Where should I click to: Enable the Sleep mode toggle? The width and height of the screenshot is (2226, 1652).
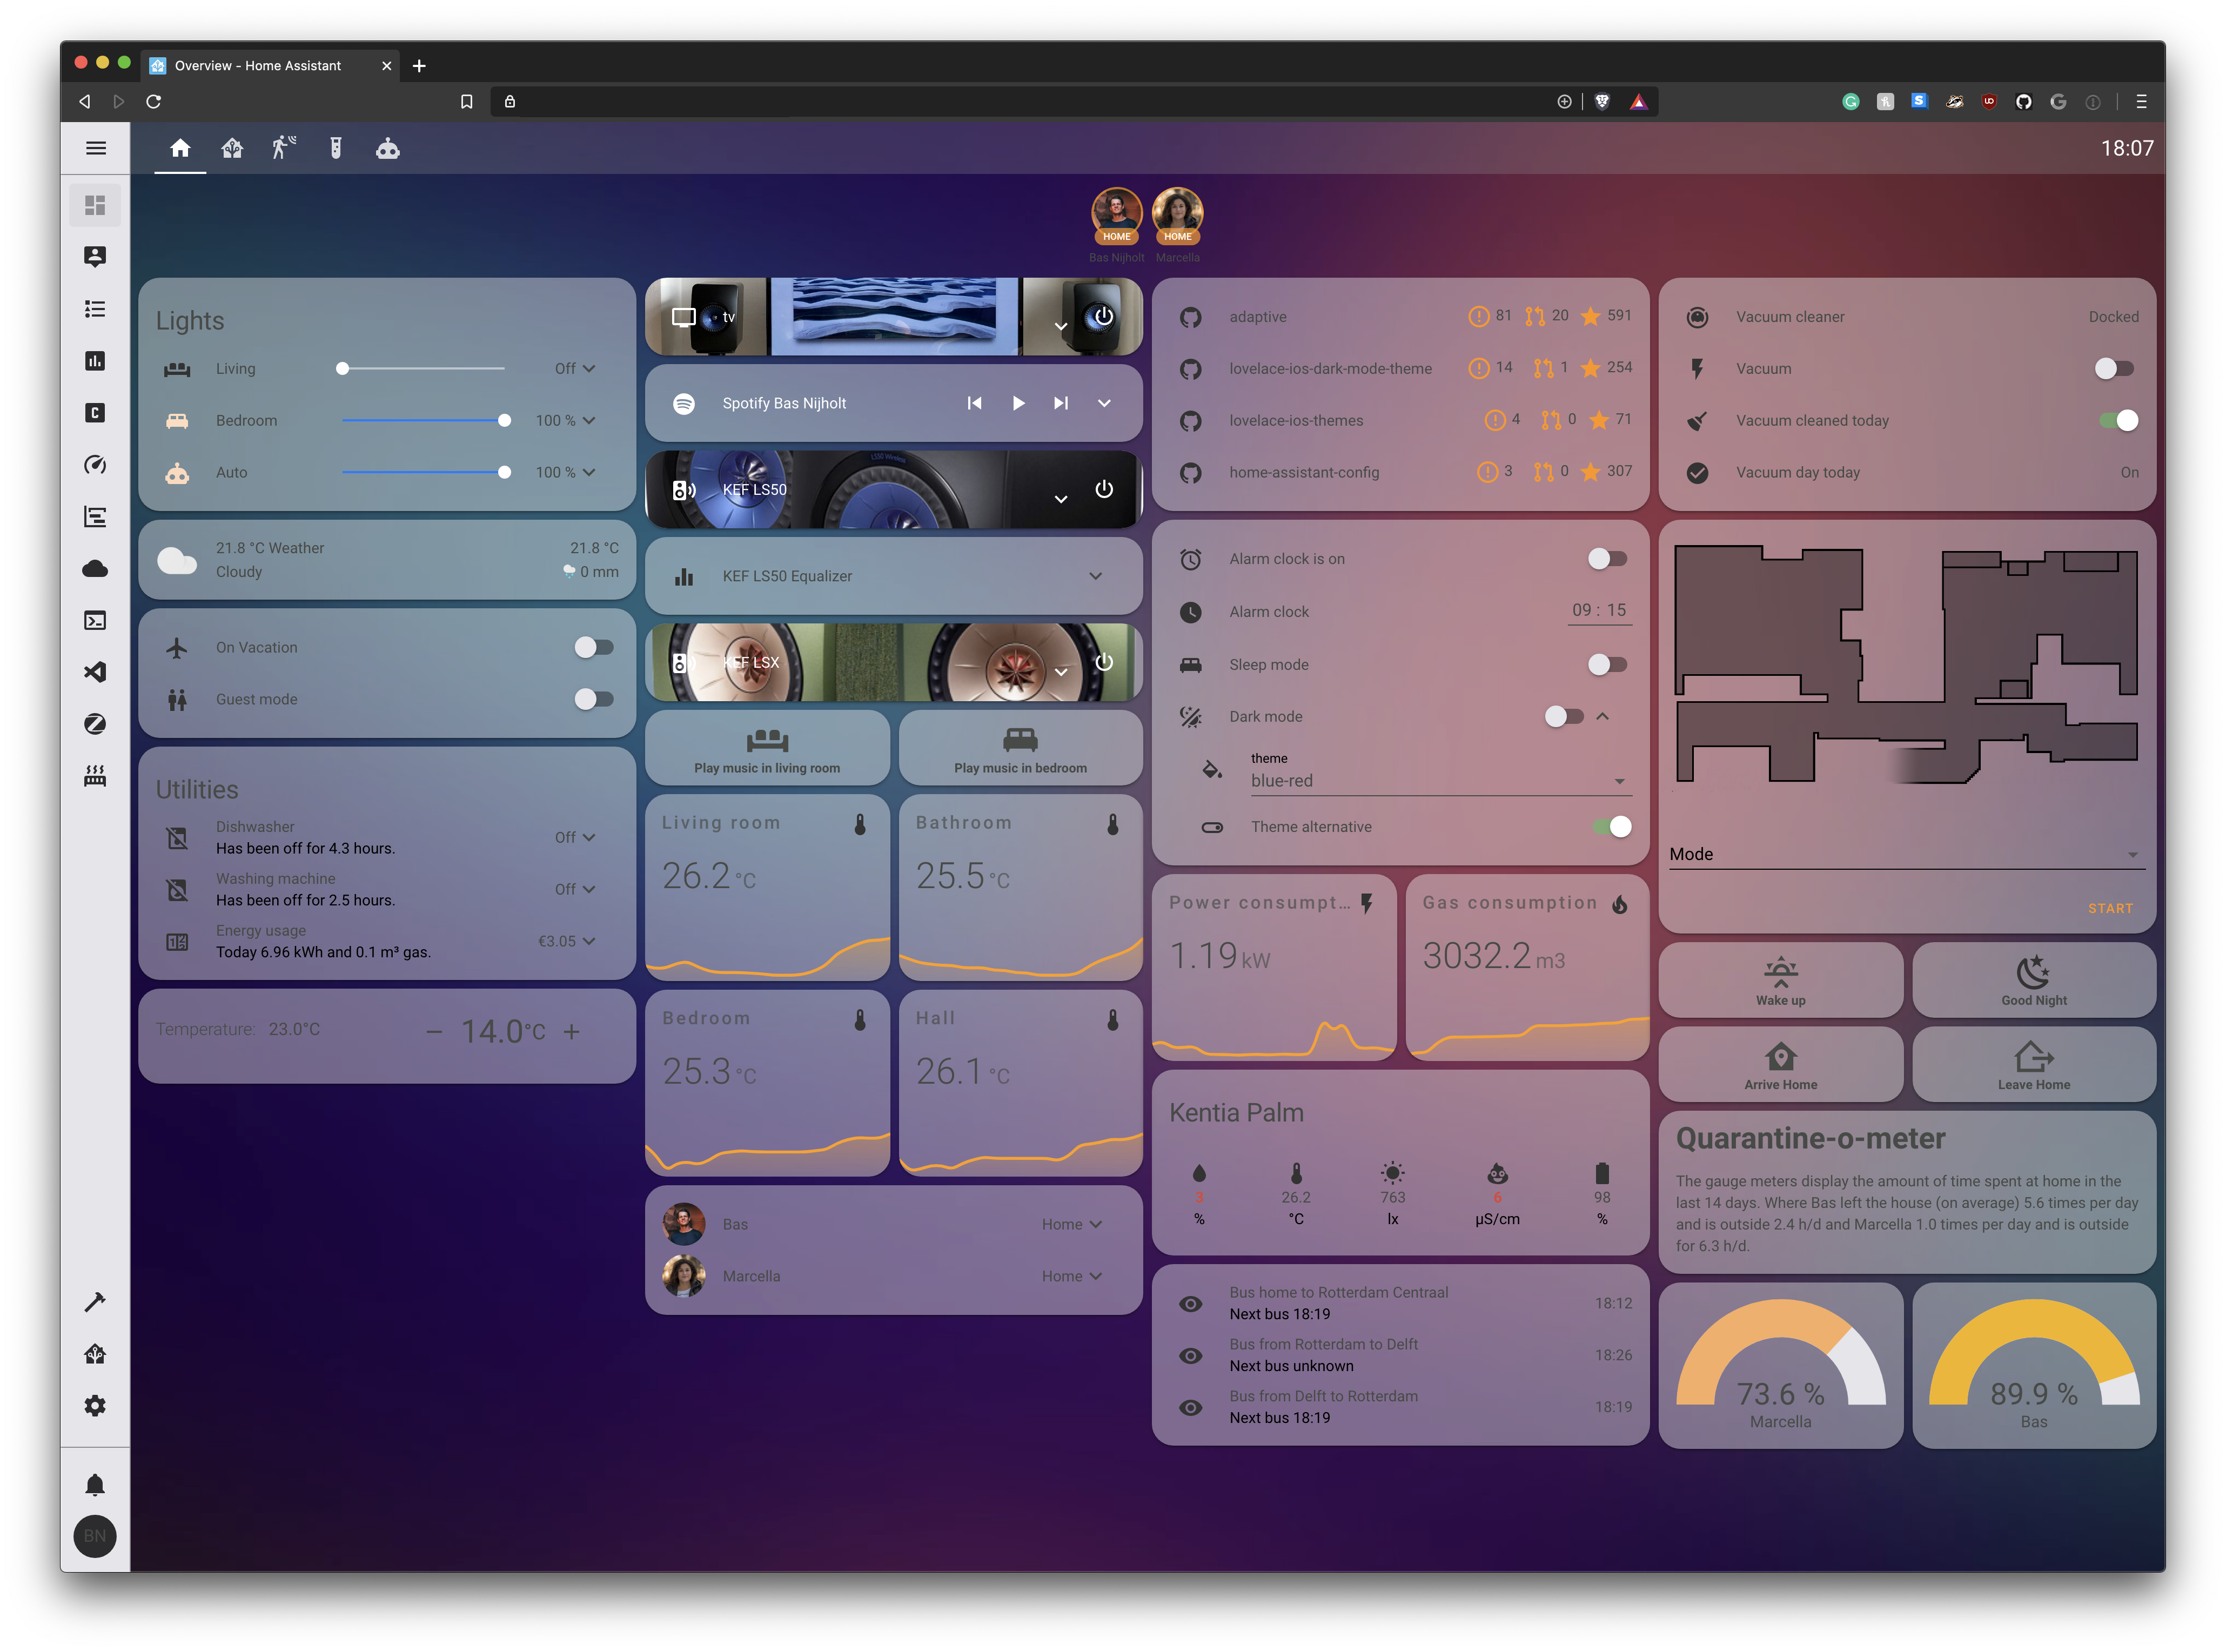coord(1607,664)
